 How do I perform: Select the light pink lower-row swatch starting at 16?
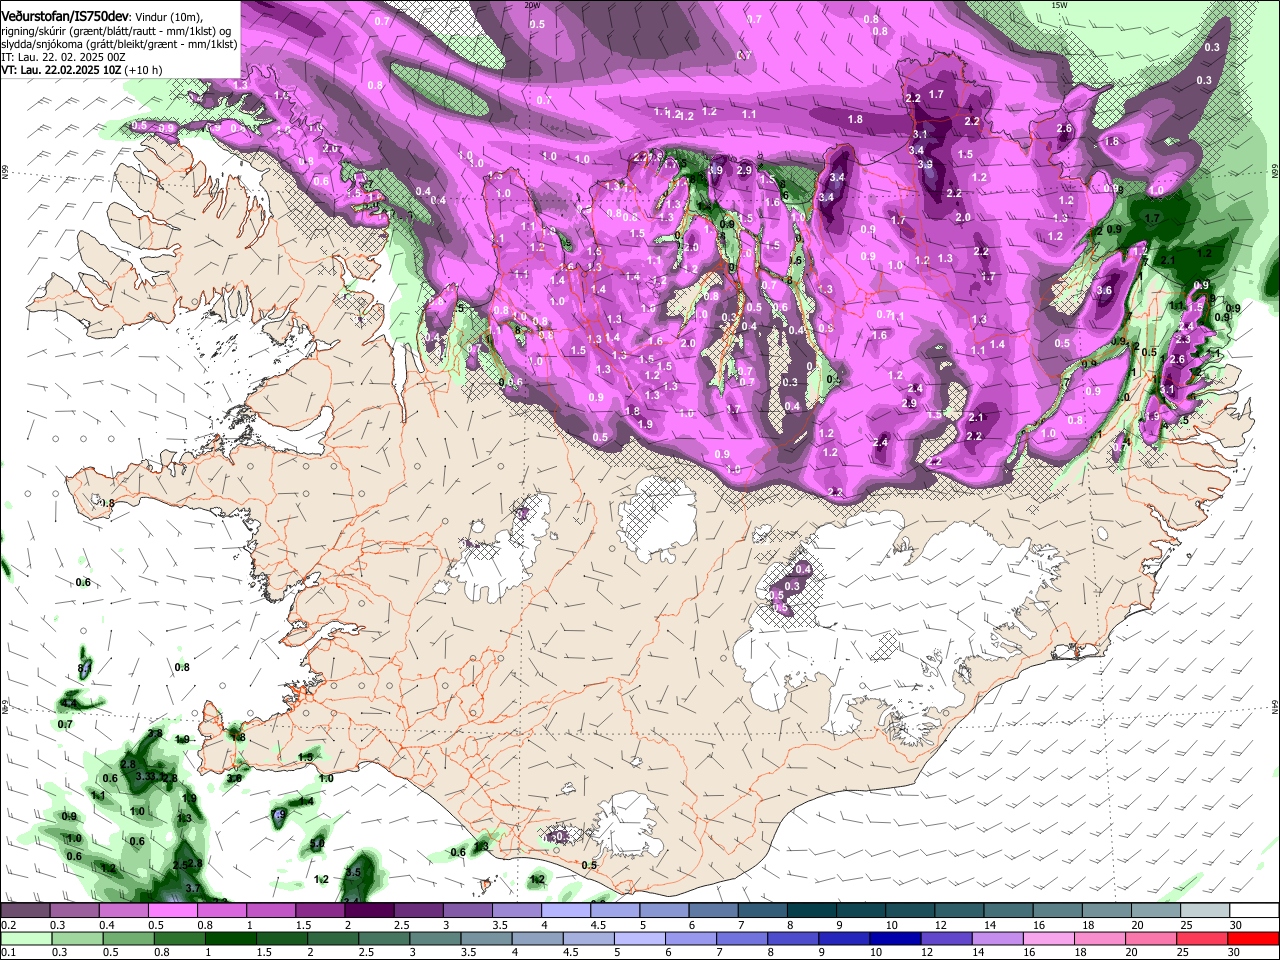click(1049, 938)
